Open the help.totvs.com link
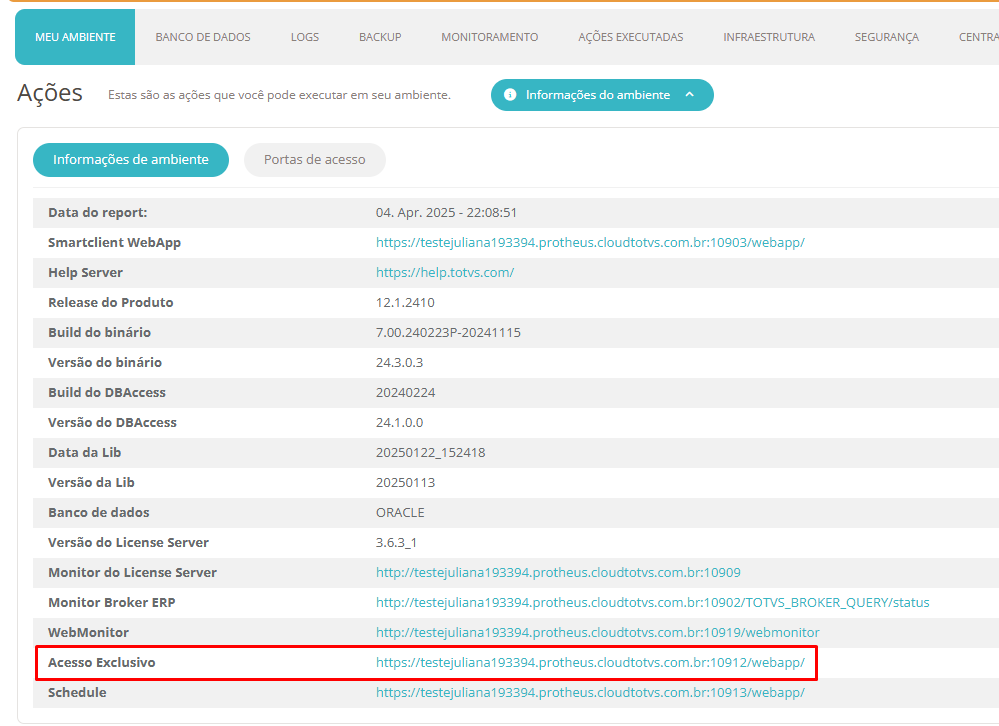 (x=445, y=273)
